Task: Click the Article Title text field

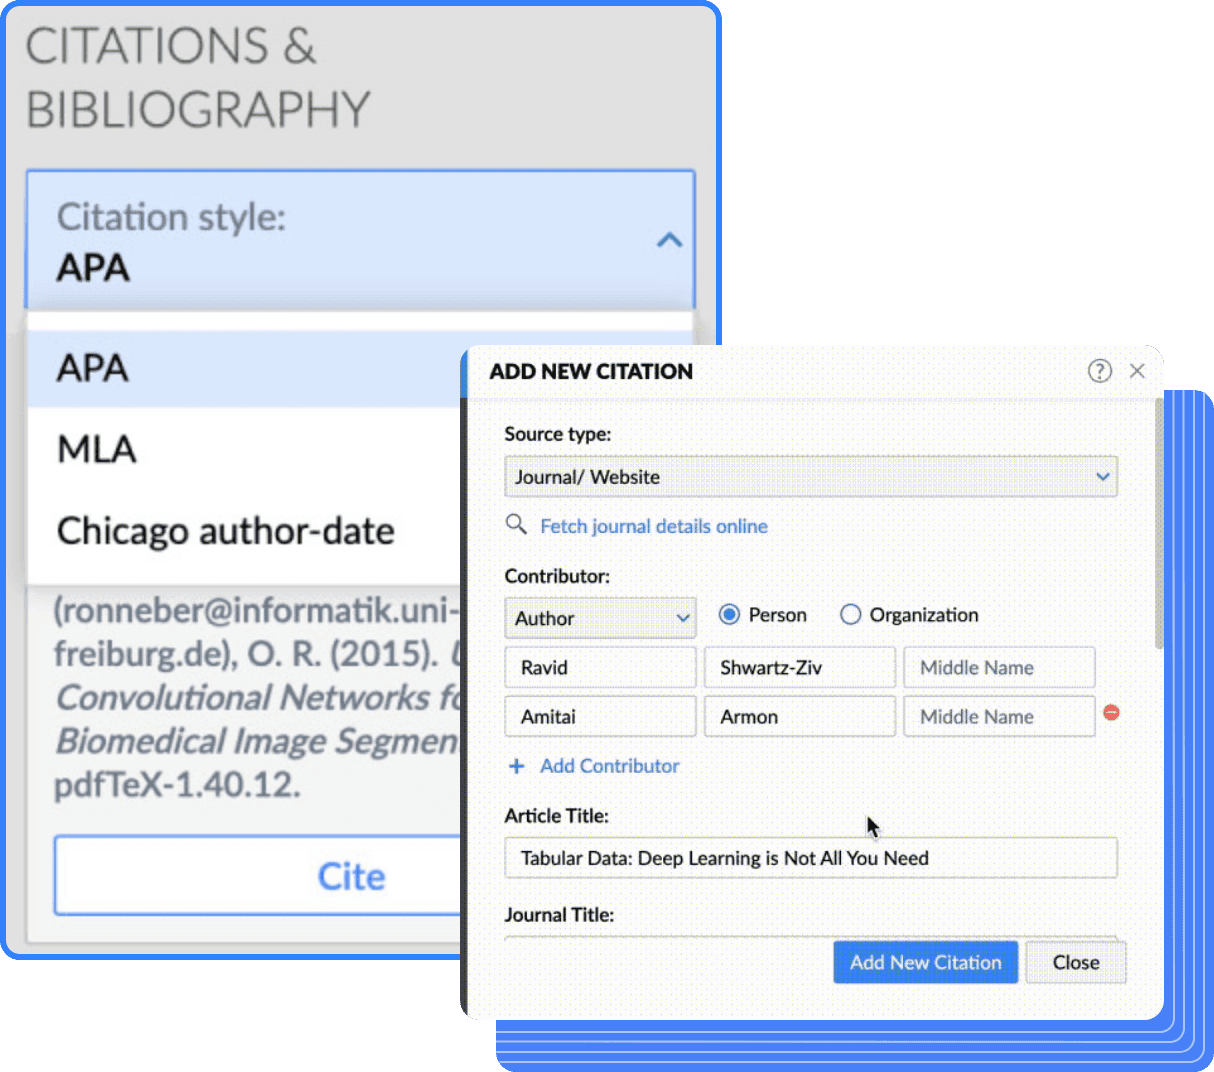Action: click(810, 858)
